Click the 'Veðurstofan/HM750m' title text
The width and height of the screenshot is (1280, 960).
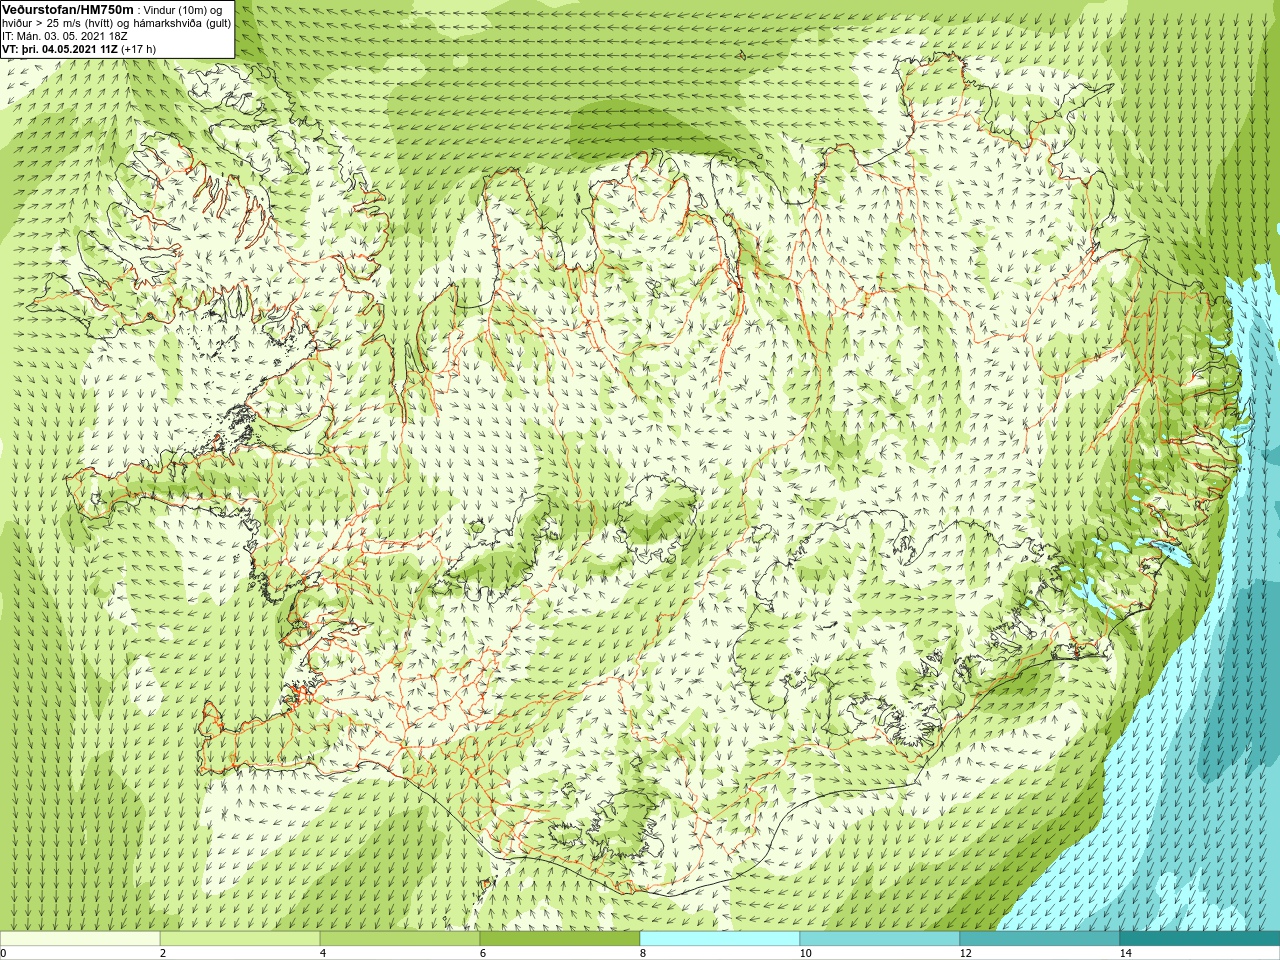[x=68, y=9]
